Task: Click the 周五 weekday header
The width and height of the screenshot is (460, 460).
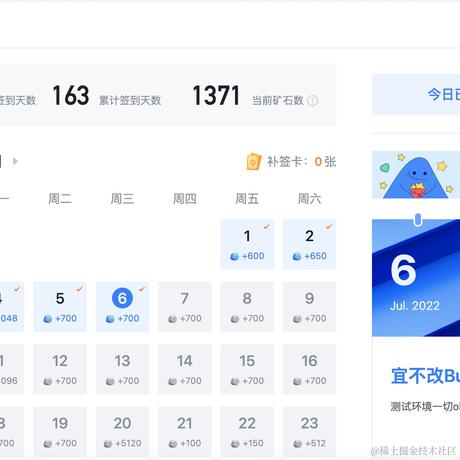Action: click(247, 199)
